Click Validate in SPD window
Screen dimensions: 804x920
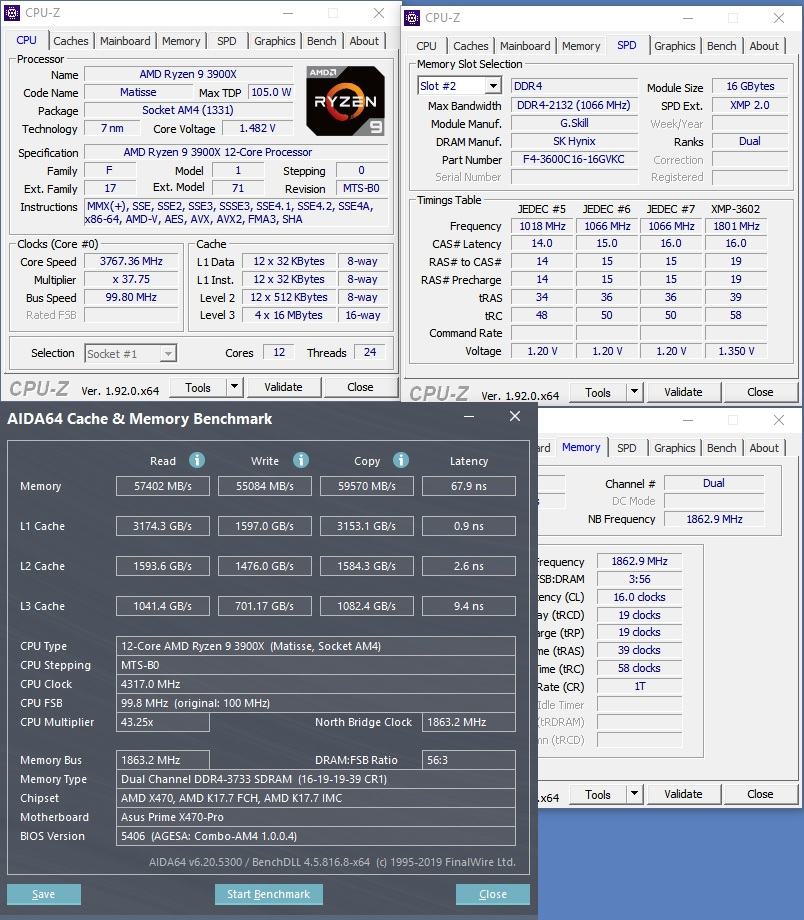(683, 392)
